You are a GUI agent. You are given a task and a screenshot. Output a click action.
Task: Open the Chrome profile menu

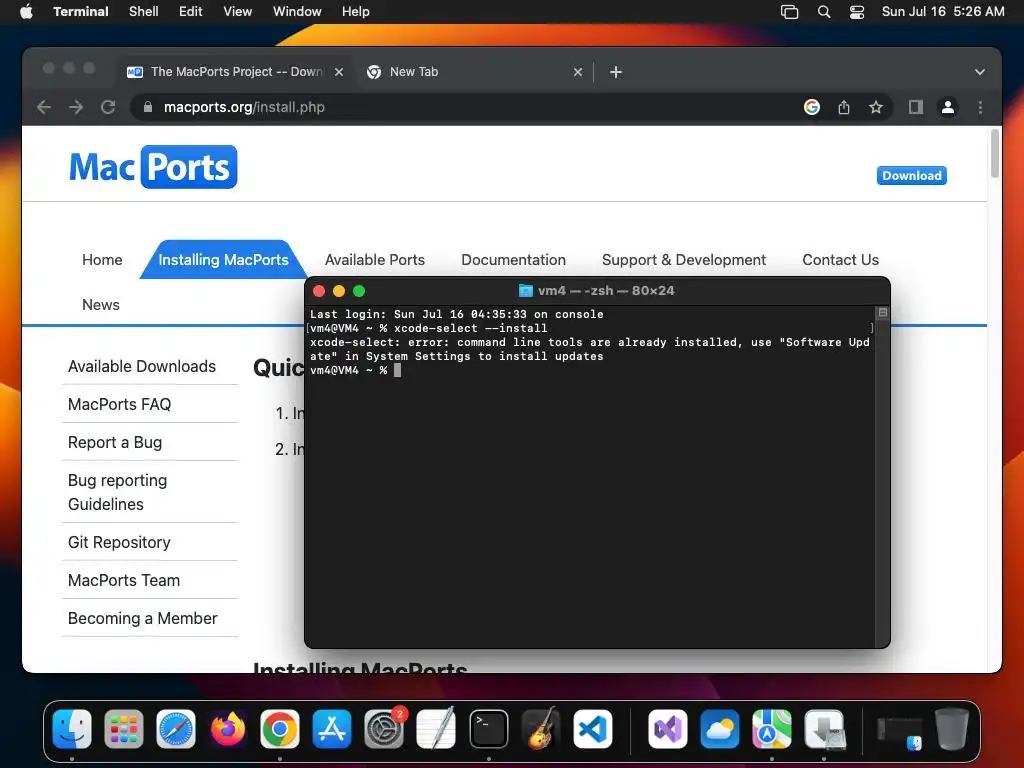[948, 107]
